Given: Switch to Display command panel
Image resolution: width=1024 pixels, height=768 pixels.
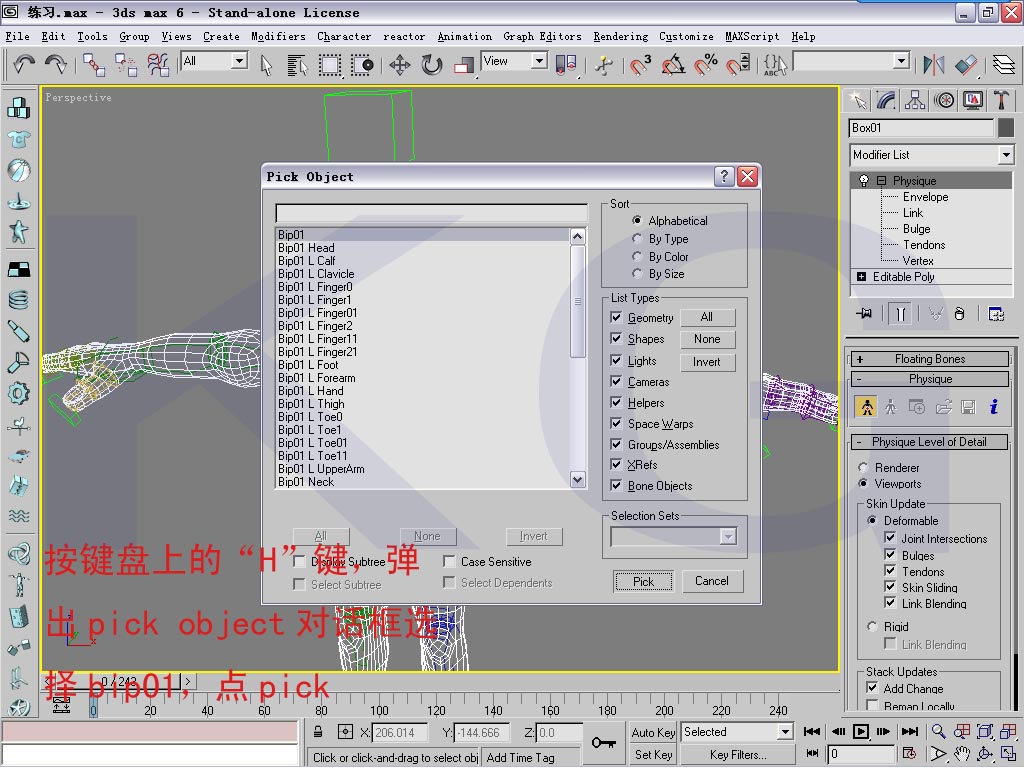Looking at the screenshot, I should tap(972, 100).
